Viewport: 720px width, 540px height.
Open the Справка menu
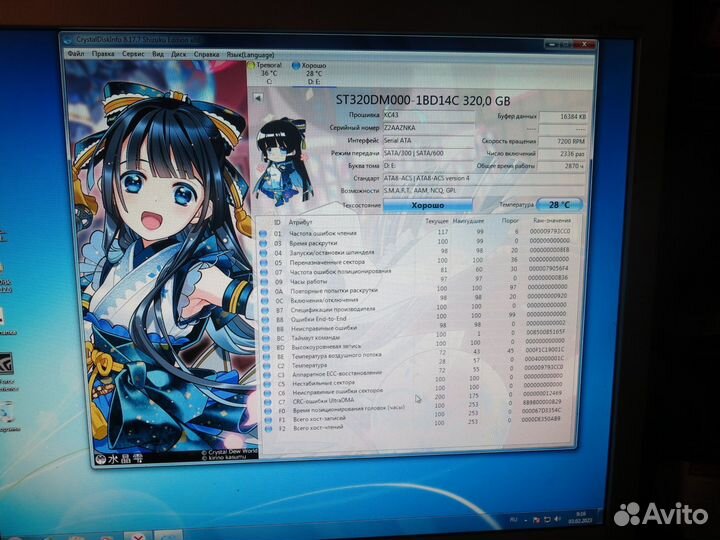[x=208, y=55]
